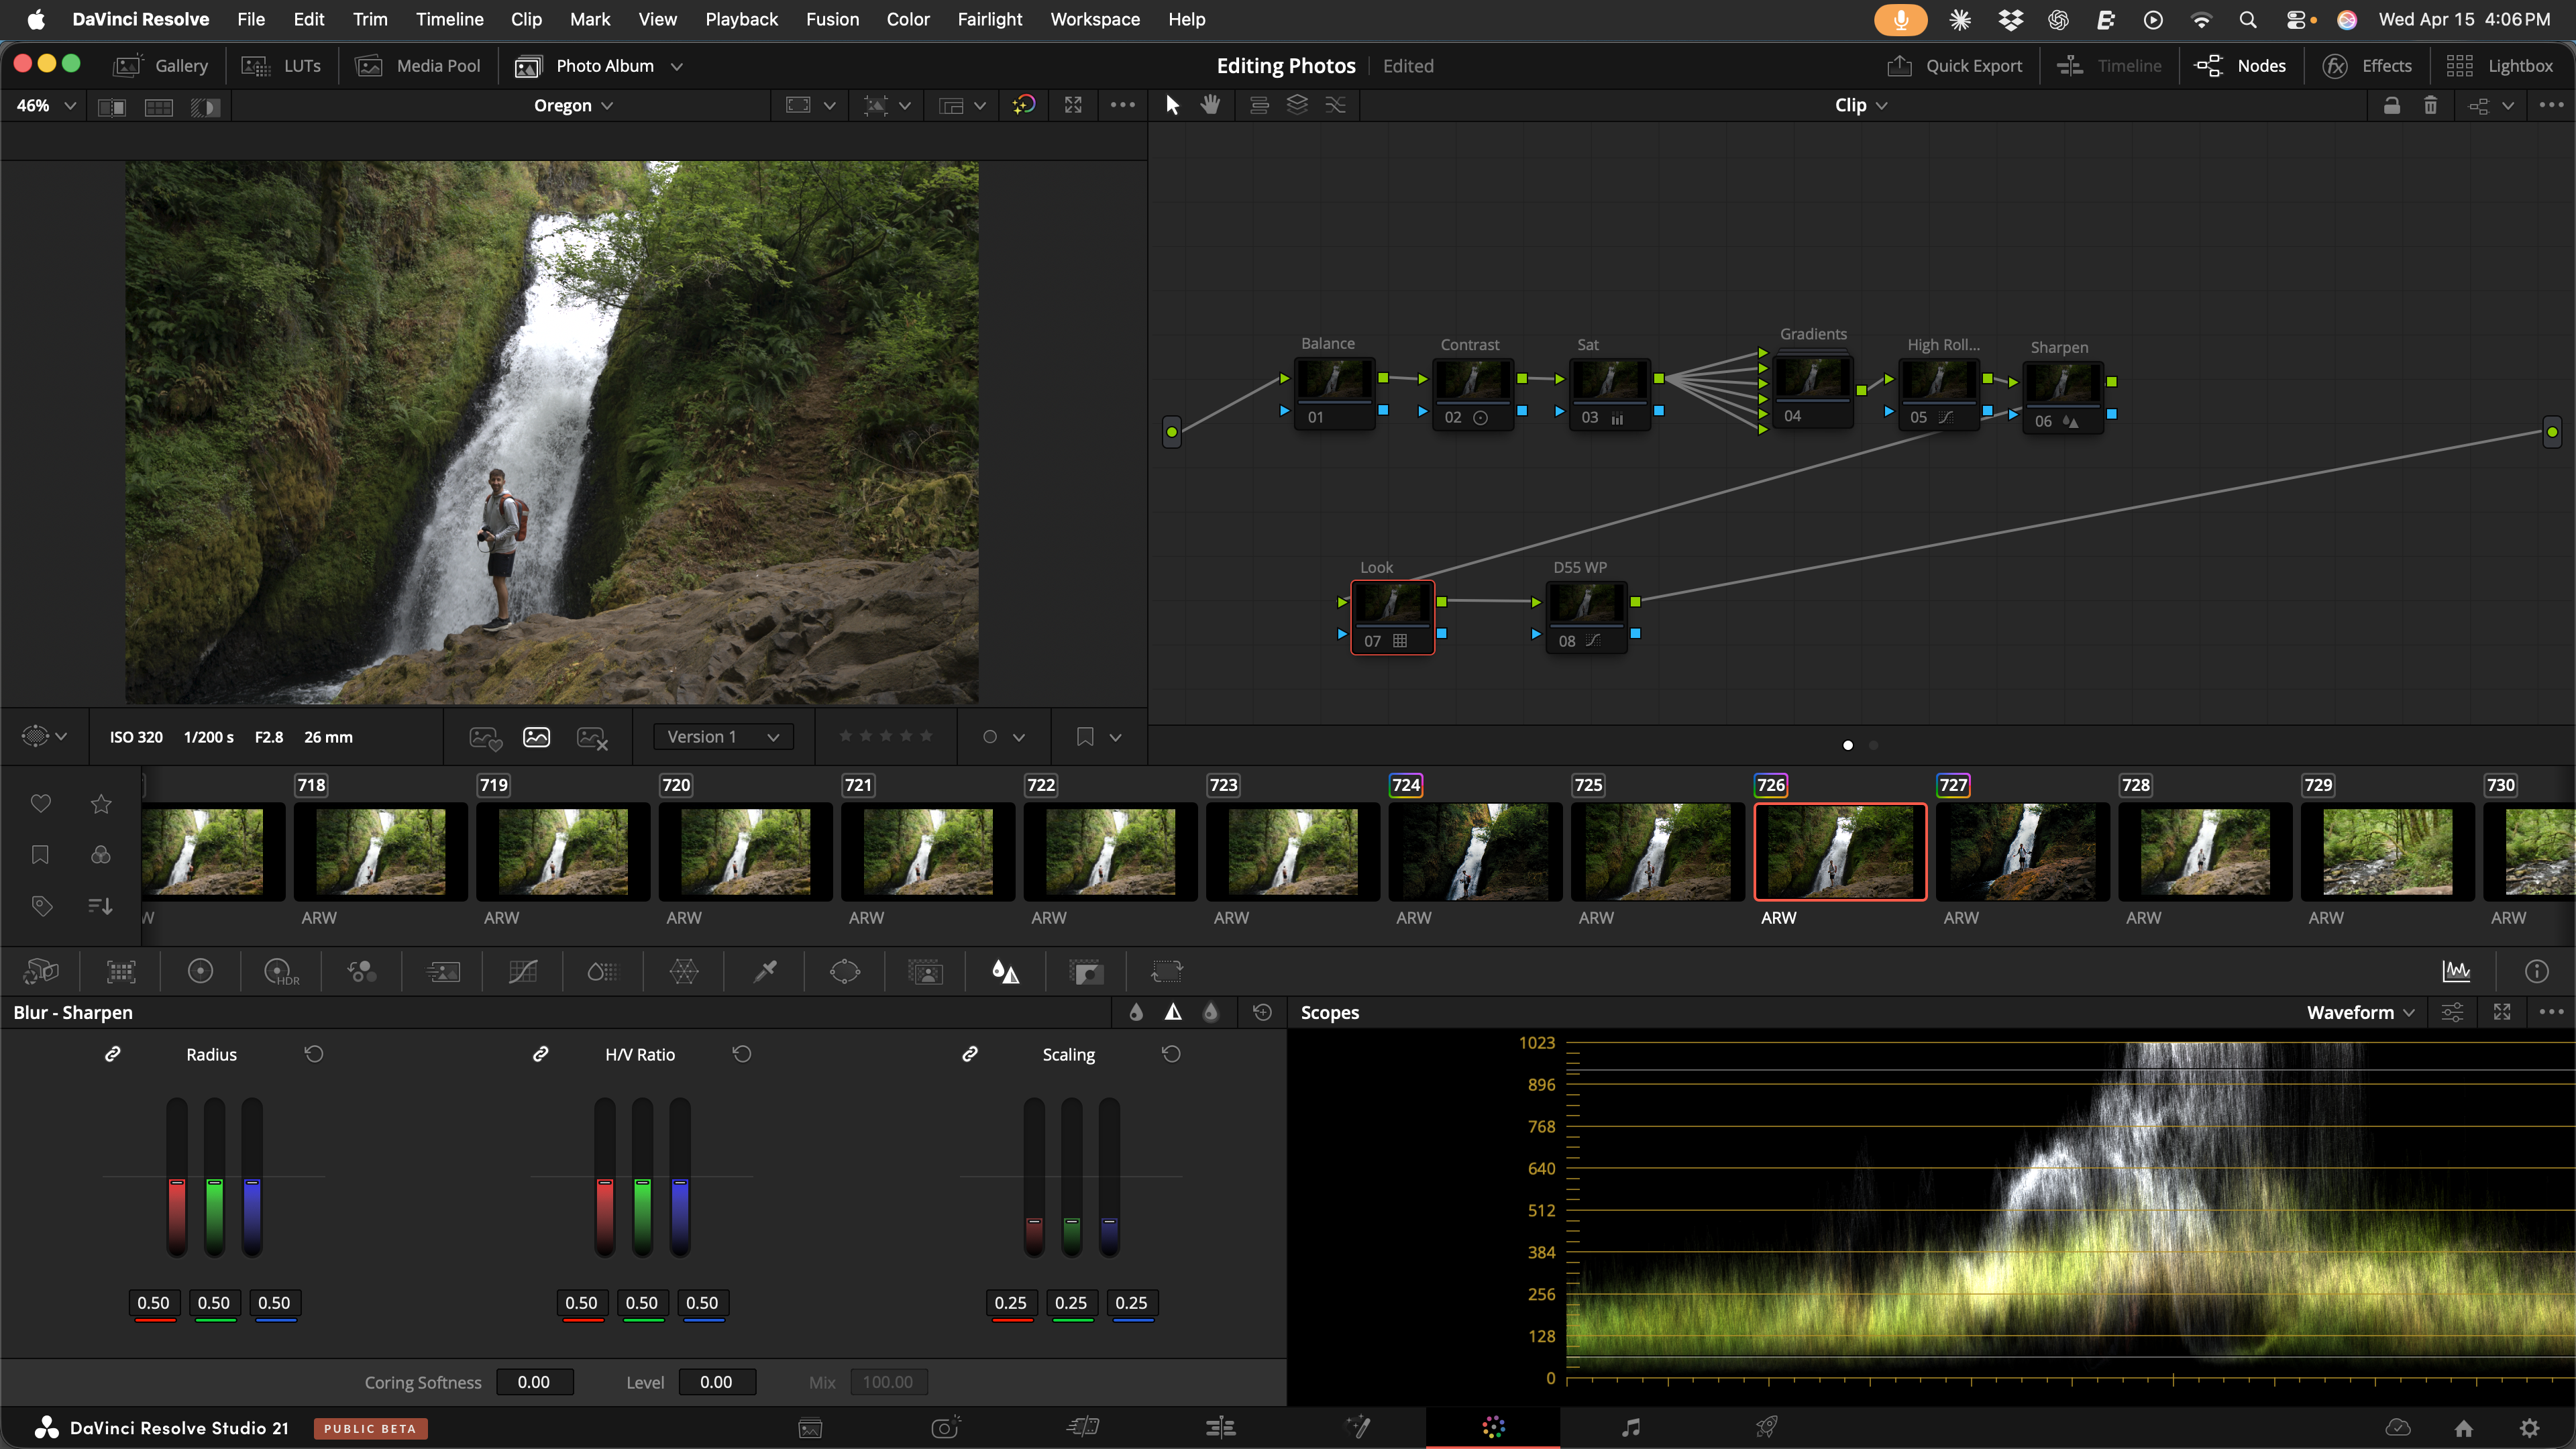Open the Workspace menu
Viewport: 2576px width, 1449px height.
click(x=1095, y=19)
